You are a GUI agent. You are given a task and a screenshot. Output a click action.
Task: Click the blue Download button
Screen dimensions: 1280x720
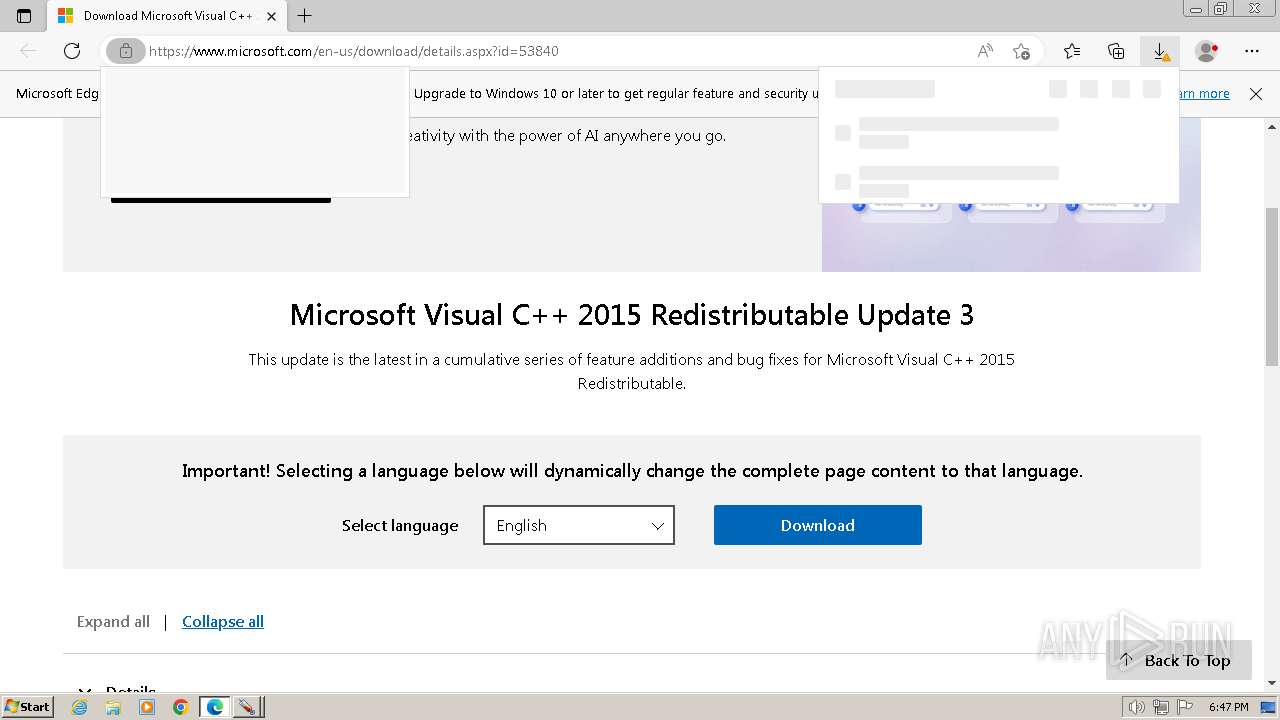point(818,525)
